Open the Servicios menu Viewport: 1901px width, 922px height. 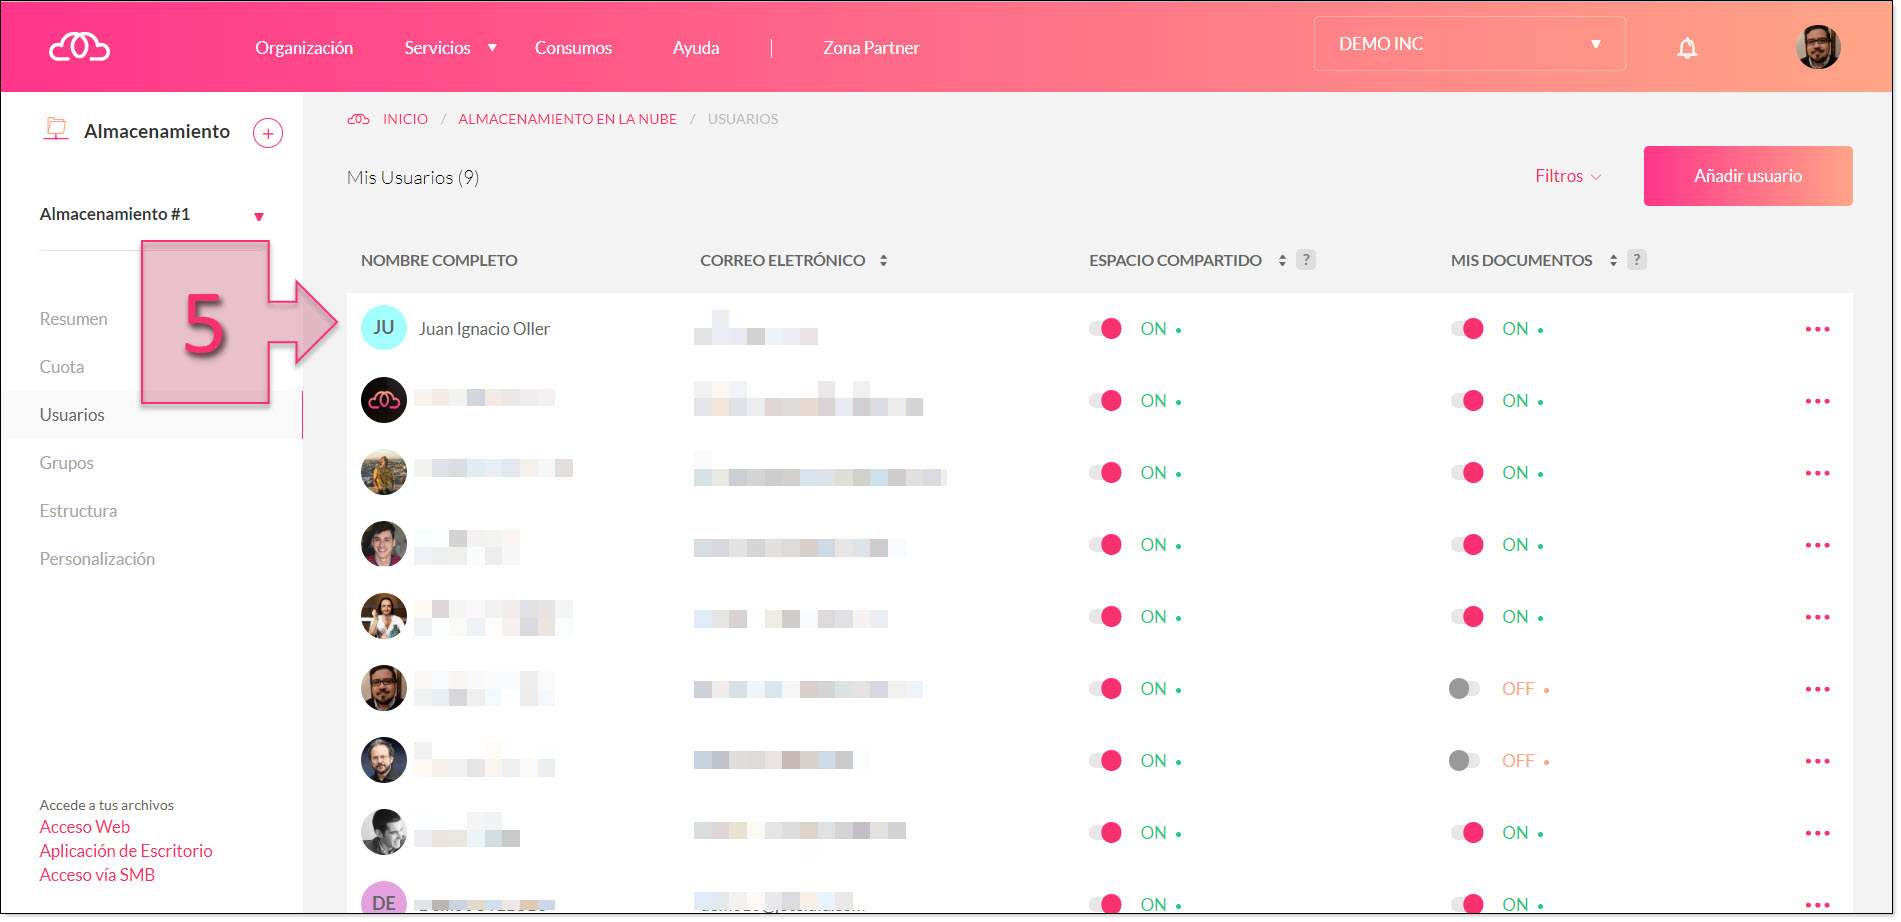click(x=449, y=48)
